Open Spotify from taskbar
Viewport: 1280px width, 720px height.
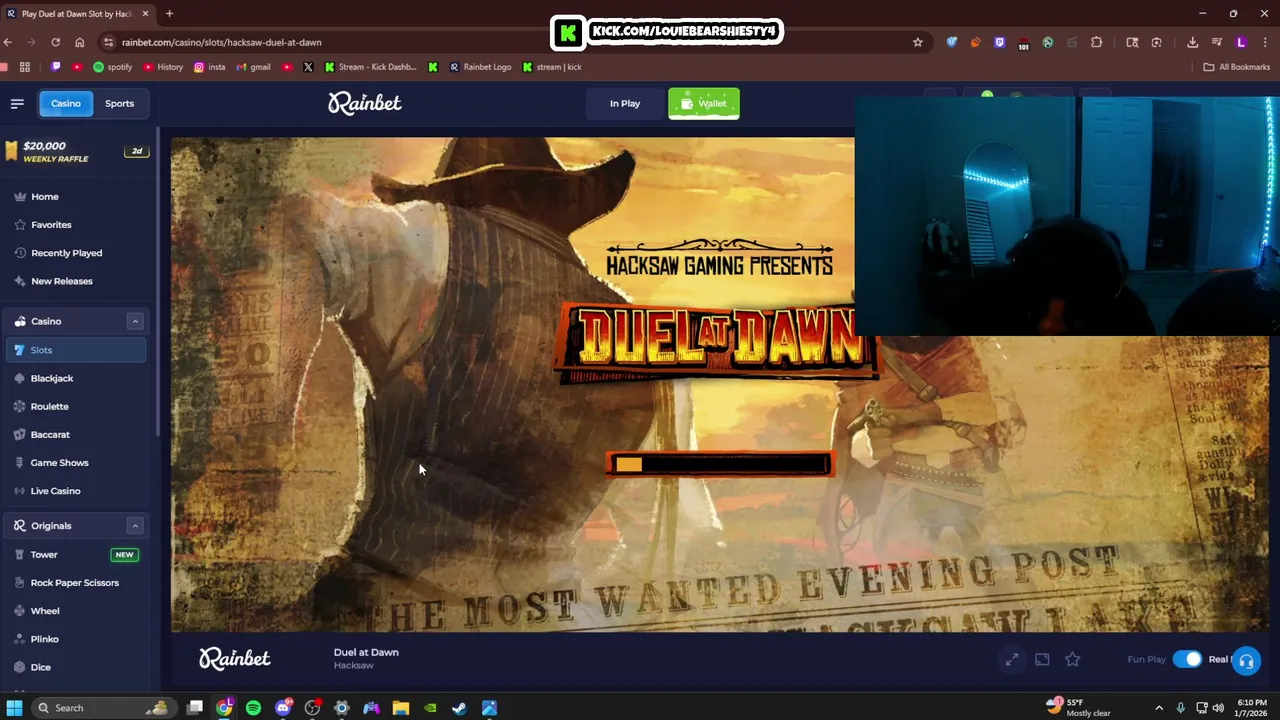(x=254, y=708)
